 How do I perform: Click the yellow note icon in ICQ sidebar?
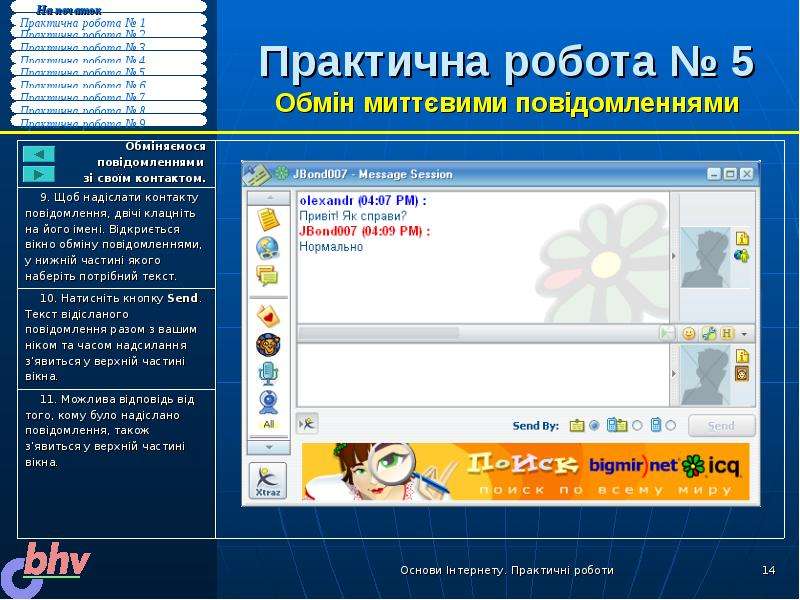tap(268, 219)
